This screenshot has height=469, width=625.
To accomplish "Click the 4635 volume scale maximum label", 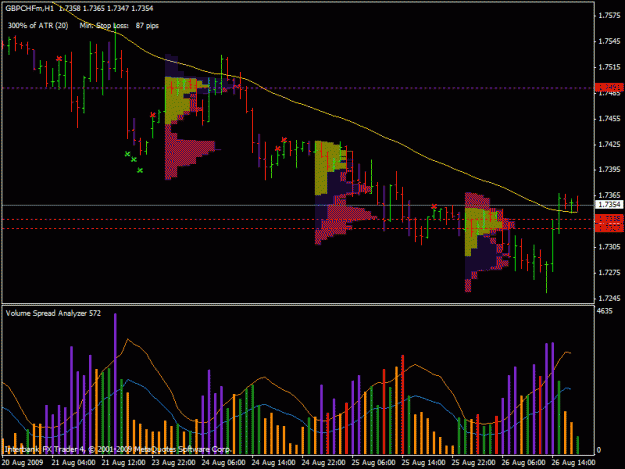I will pos(605,311).
